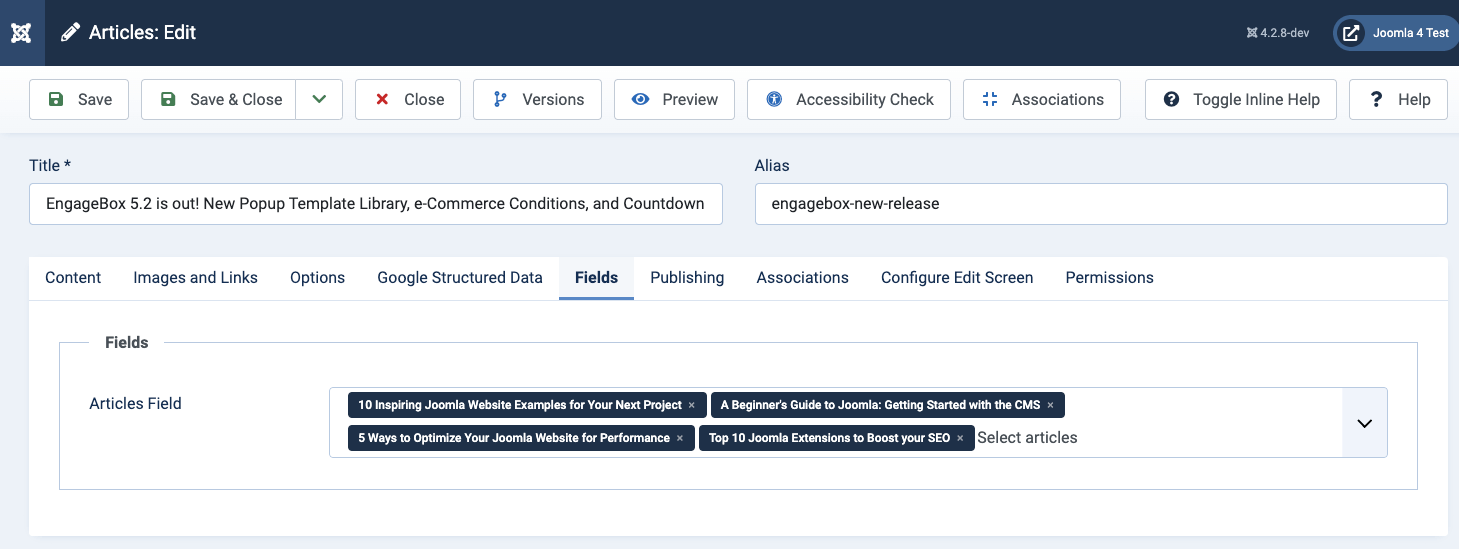Click the Preview button
The image size is (1459, 549).
point(674,99)
